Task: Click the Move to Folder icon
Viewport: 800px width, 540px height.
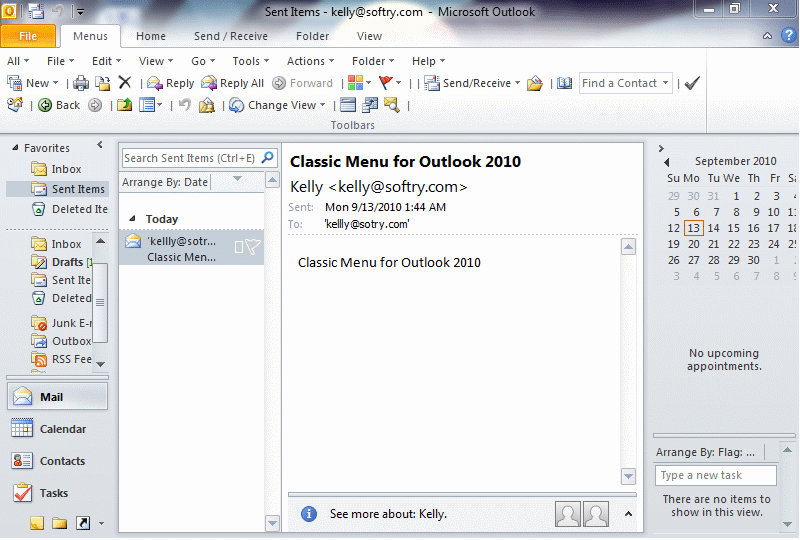Action: [103, 83]
